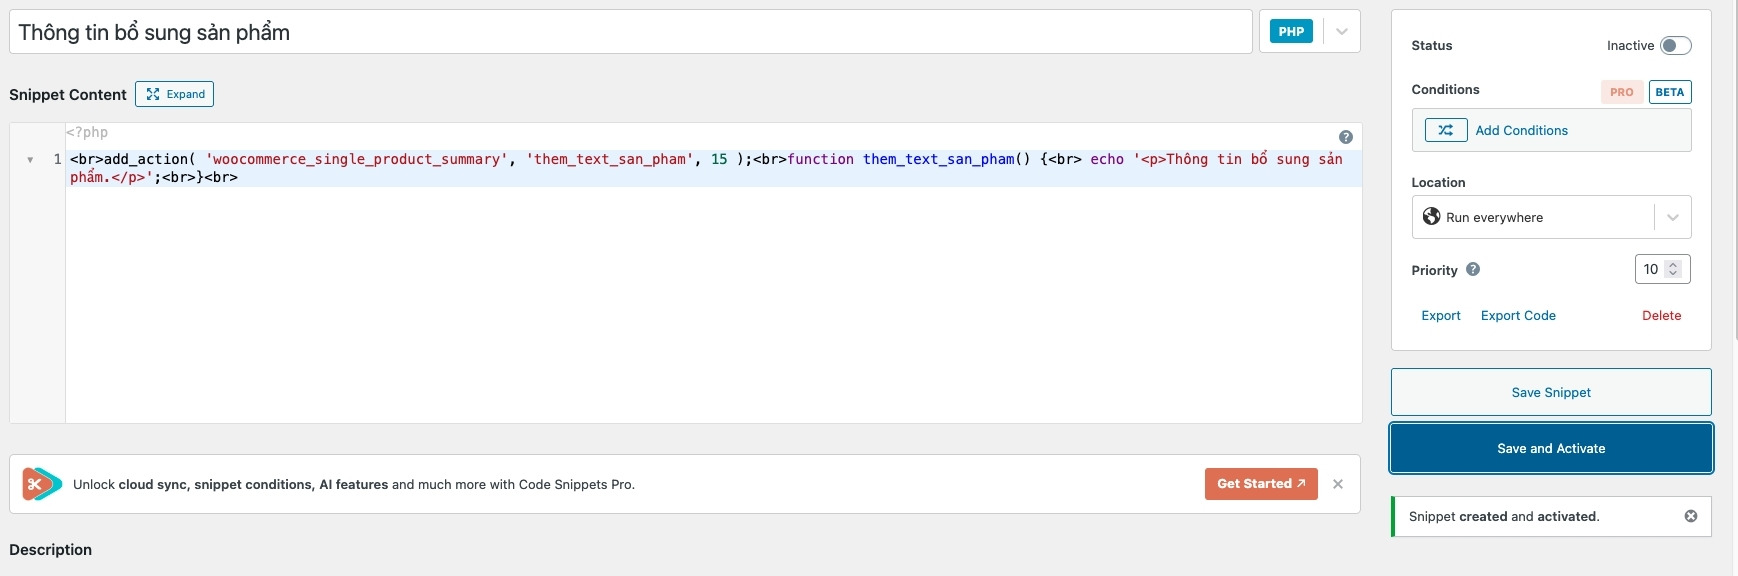Click line number 1 in gutter
Viewport: 1738px width, 576px height.
click(58, 159)
